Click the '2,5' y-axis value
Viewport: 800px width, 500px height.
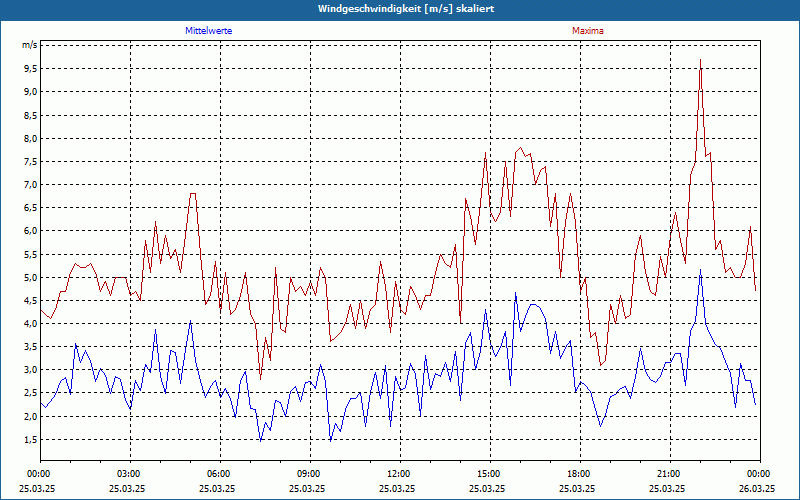(x=31, y=393)
